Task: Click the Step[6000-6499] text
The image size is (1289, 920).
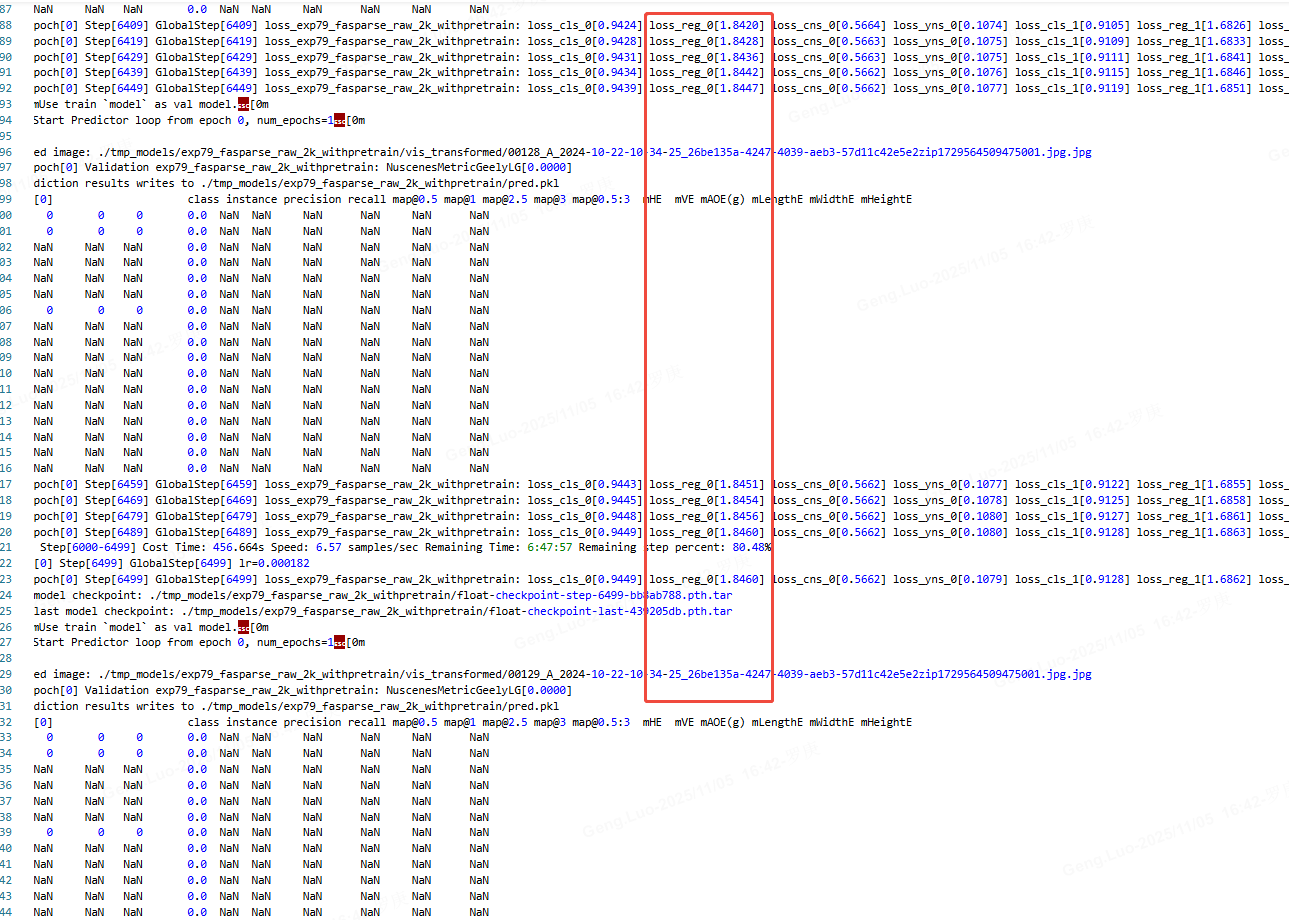Action: (x=89, y=548)
